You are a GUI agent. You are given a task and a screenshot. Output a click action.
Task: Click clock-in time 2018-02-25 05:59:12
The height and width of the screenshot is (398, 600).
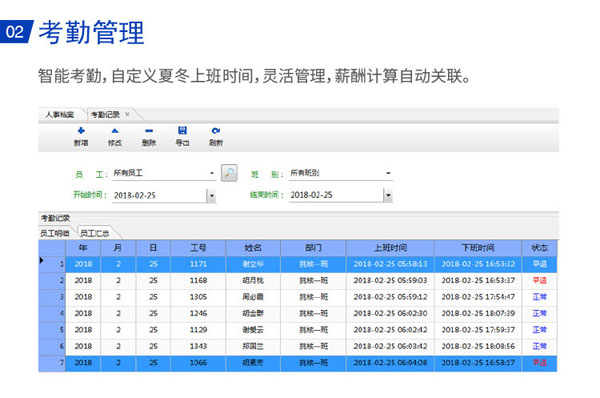pyautogui.click(x=390, y=297)
